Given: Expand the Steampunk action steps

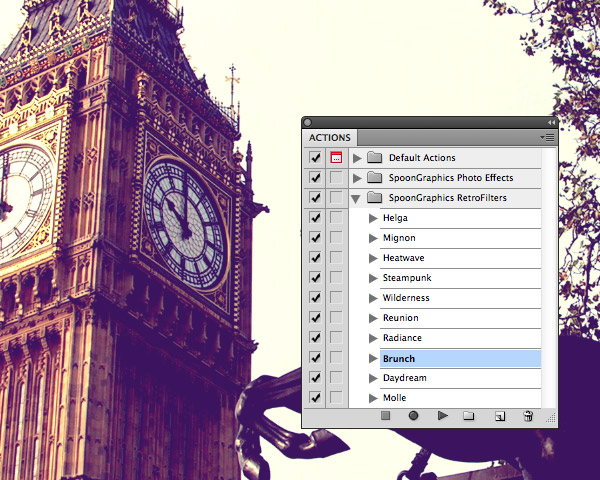Looking at the screenshot, I should tap(373, 278).
